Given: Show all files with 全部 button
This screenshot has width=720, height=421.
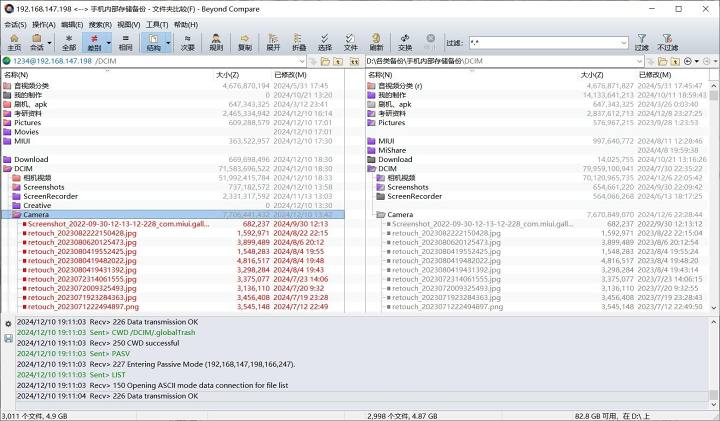Looking at the screenshot, I should coord(68,42).
